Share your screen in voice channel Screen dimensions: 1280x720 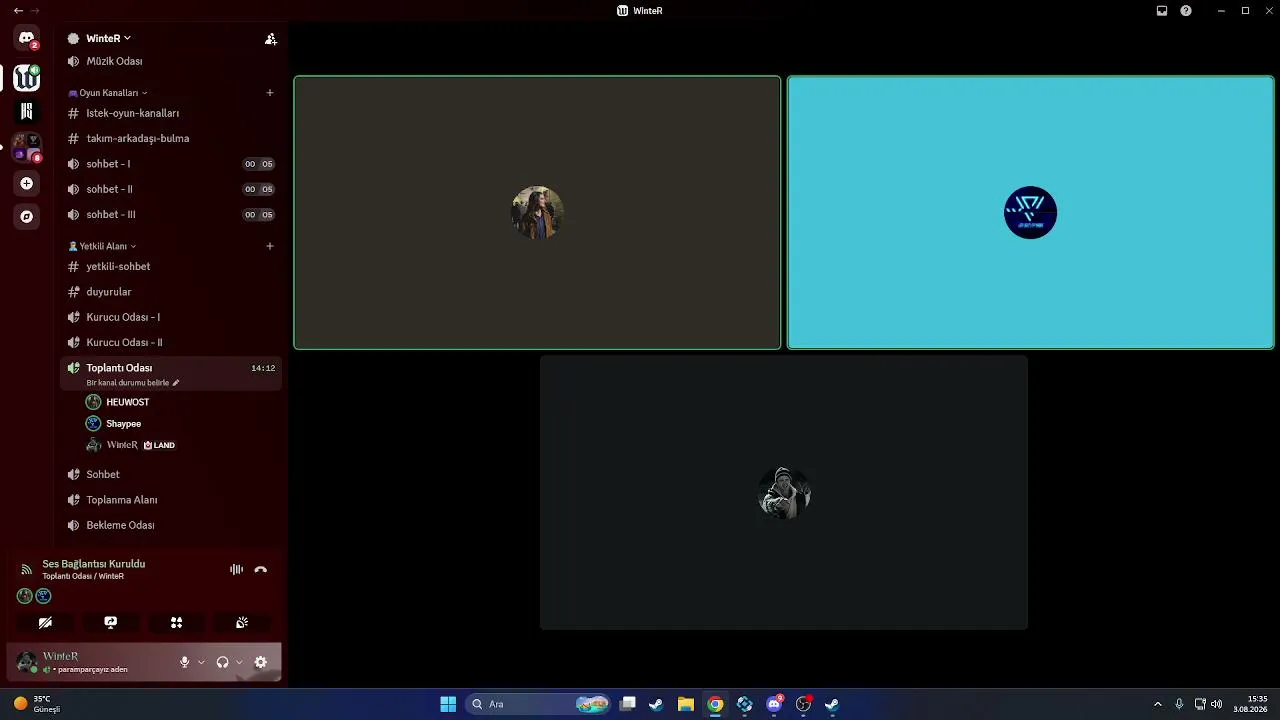tap(111, 622)
